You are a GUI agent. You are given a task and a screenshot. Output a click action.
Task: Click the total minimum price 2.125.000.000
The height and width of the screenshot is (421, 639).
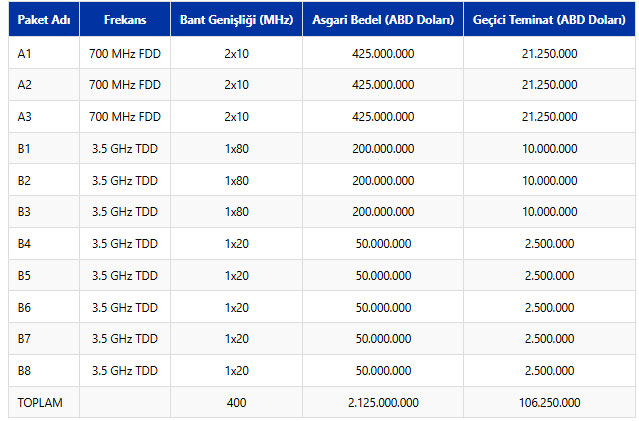coord(383,403)
